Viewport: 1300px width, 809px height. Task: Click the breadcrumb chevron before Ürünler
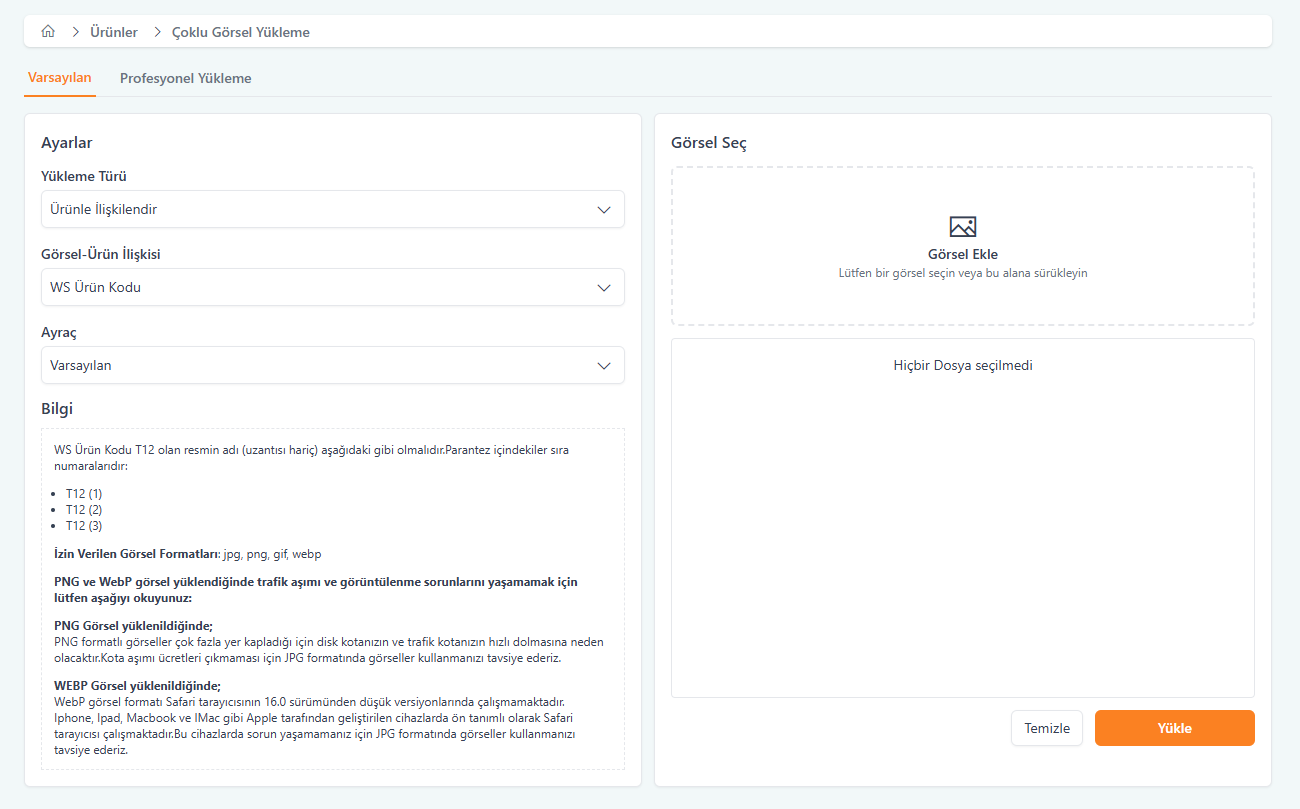[75, 32]
